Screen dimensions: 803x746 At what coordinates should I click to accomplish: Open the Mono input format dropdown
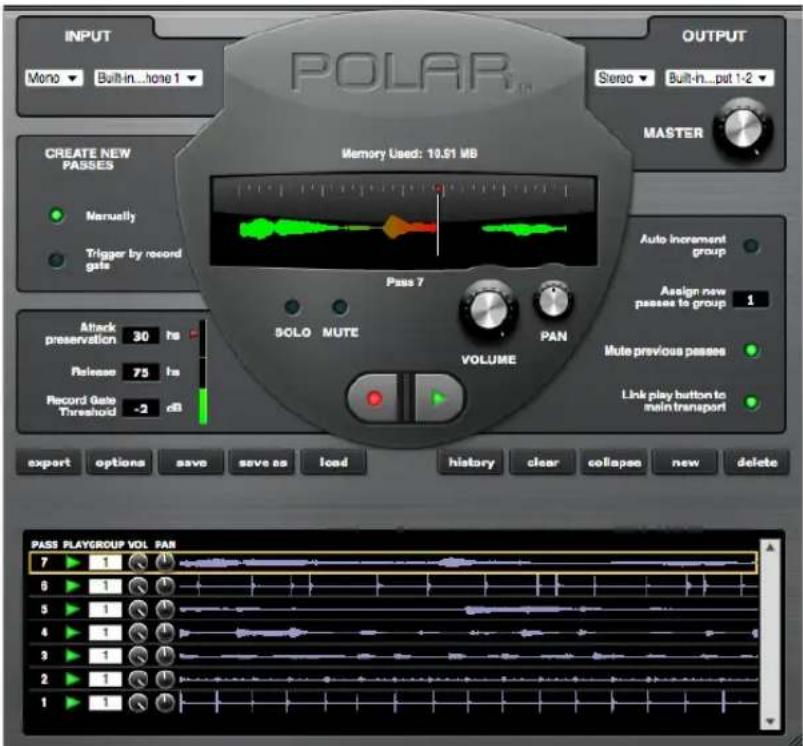pos(54,78)
